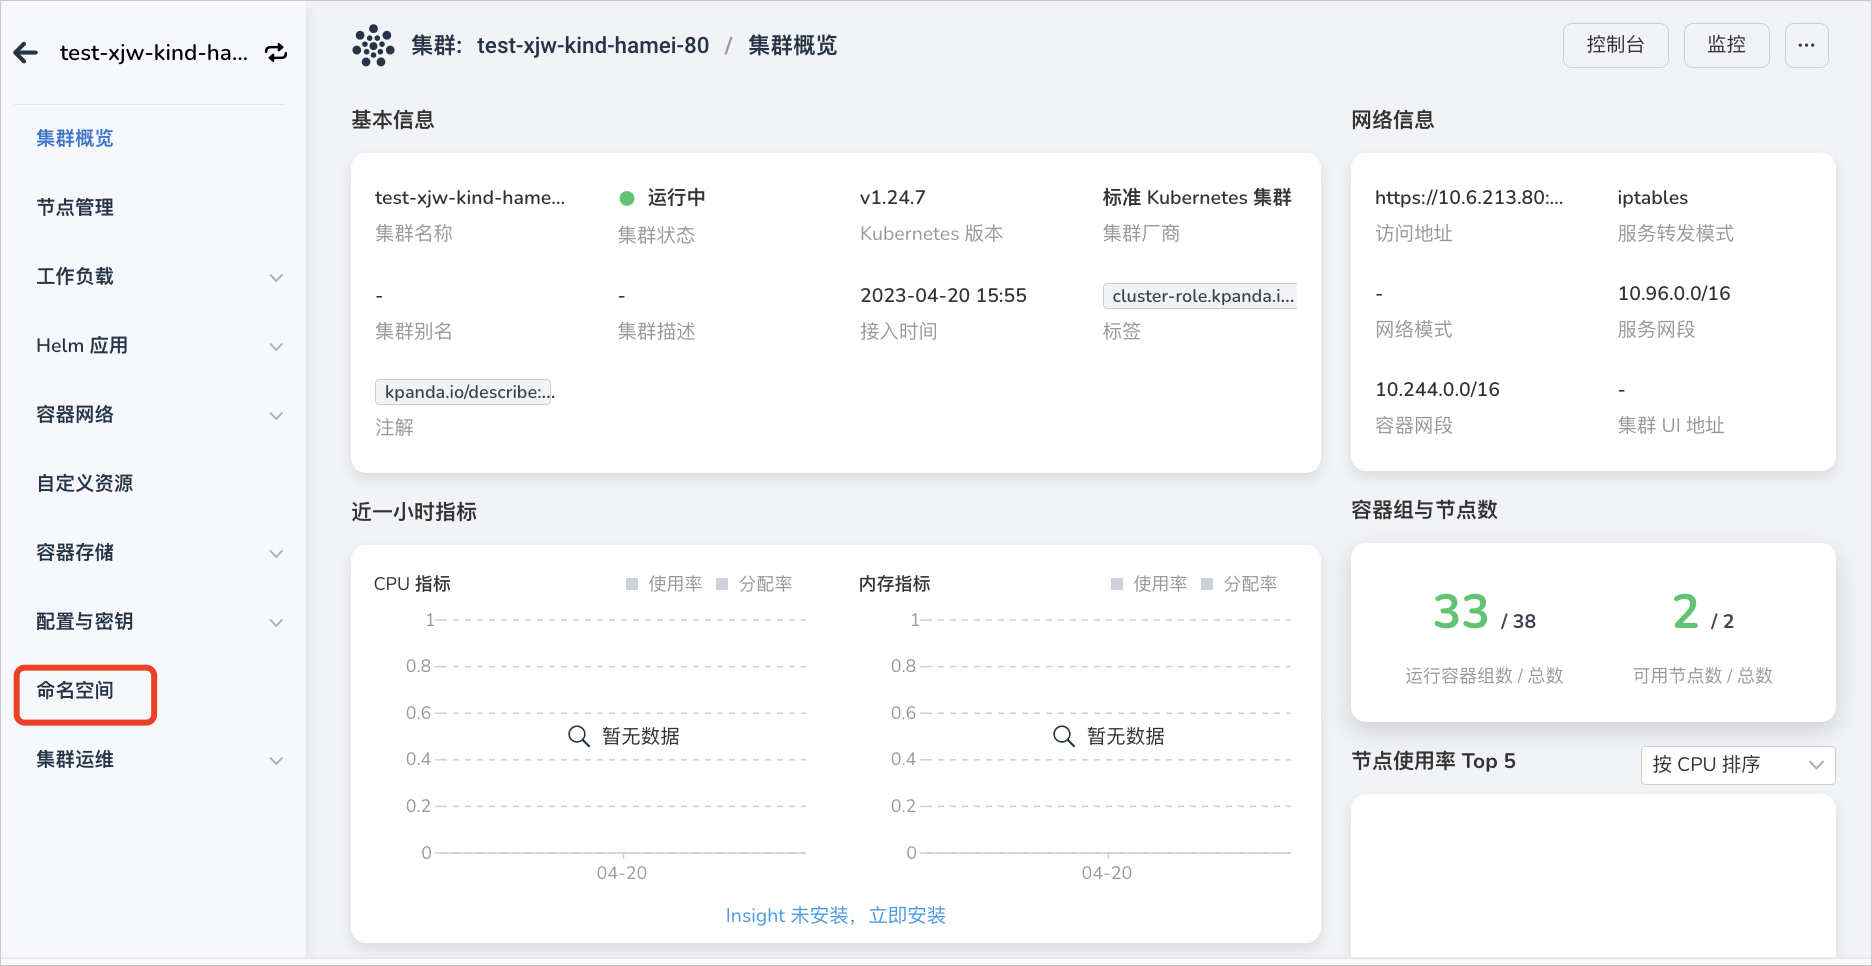Click the iptables forwarding mode value

pyautogui.click(x=1653, y=197)
